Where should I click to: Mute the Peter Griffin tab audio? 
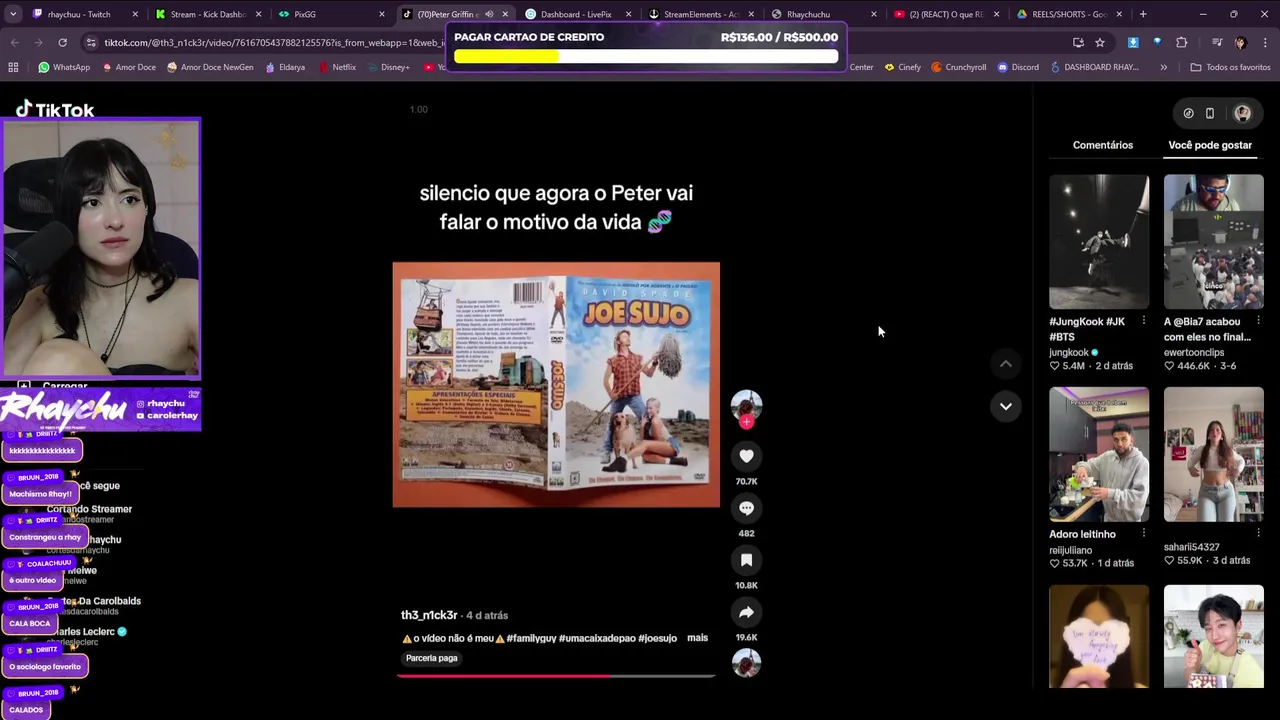click(489, 14)
